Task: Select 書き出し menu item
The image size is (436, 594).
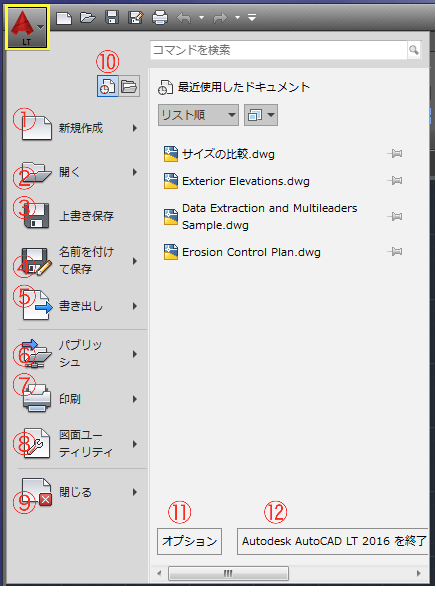Action: [x=80, y=306]
